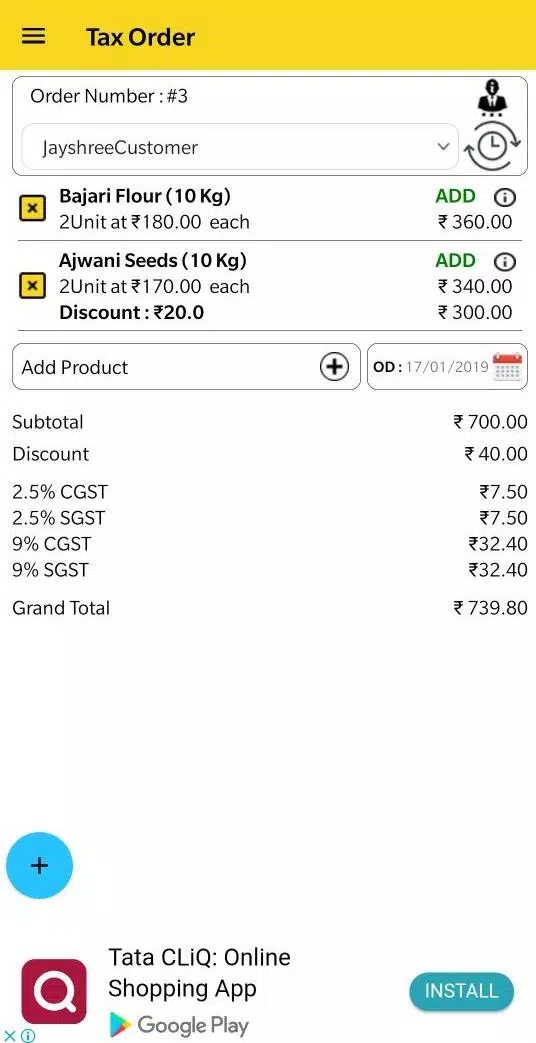View info icon for Bajari Flour
536x1043 pixels.
coord(505,198)
